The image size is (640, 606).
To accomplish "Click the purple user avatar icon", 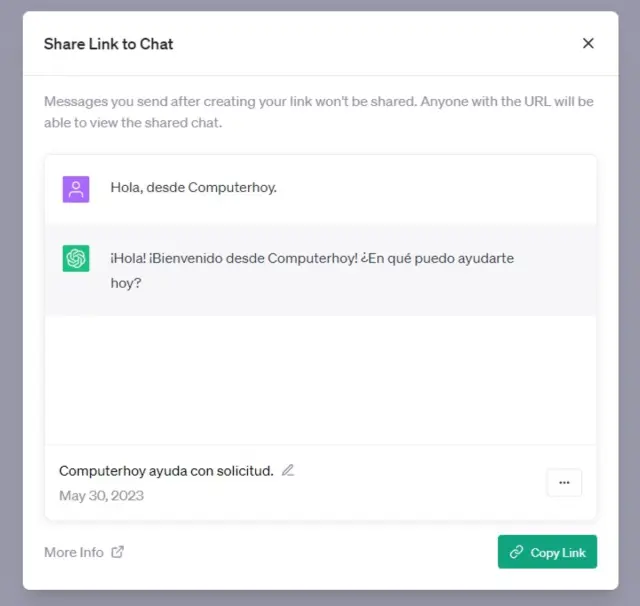I will [76, 188].
